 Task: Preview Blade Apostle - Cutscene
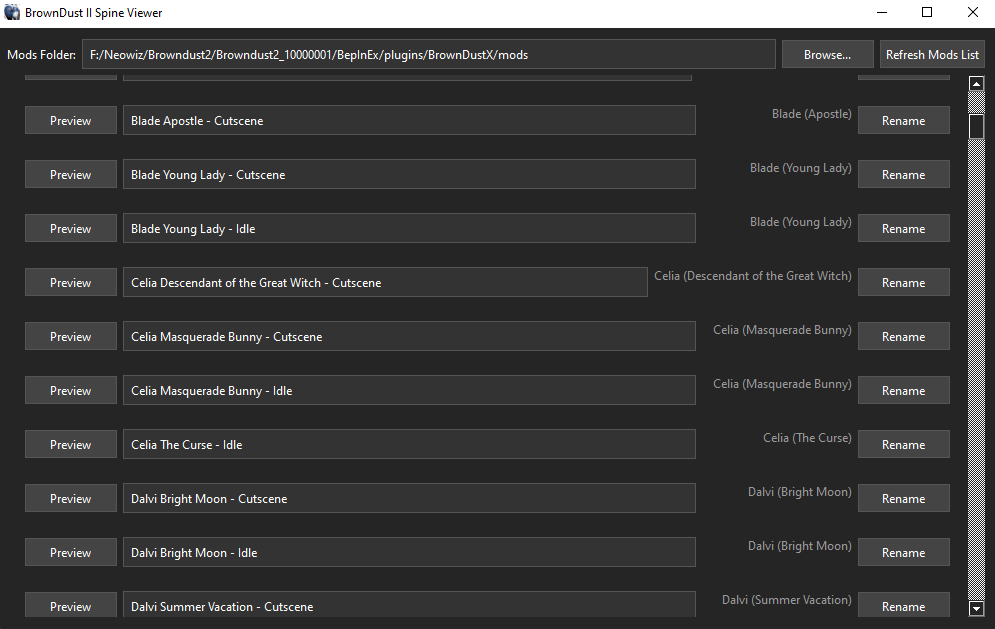coord(70,120)
